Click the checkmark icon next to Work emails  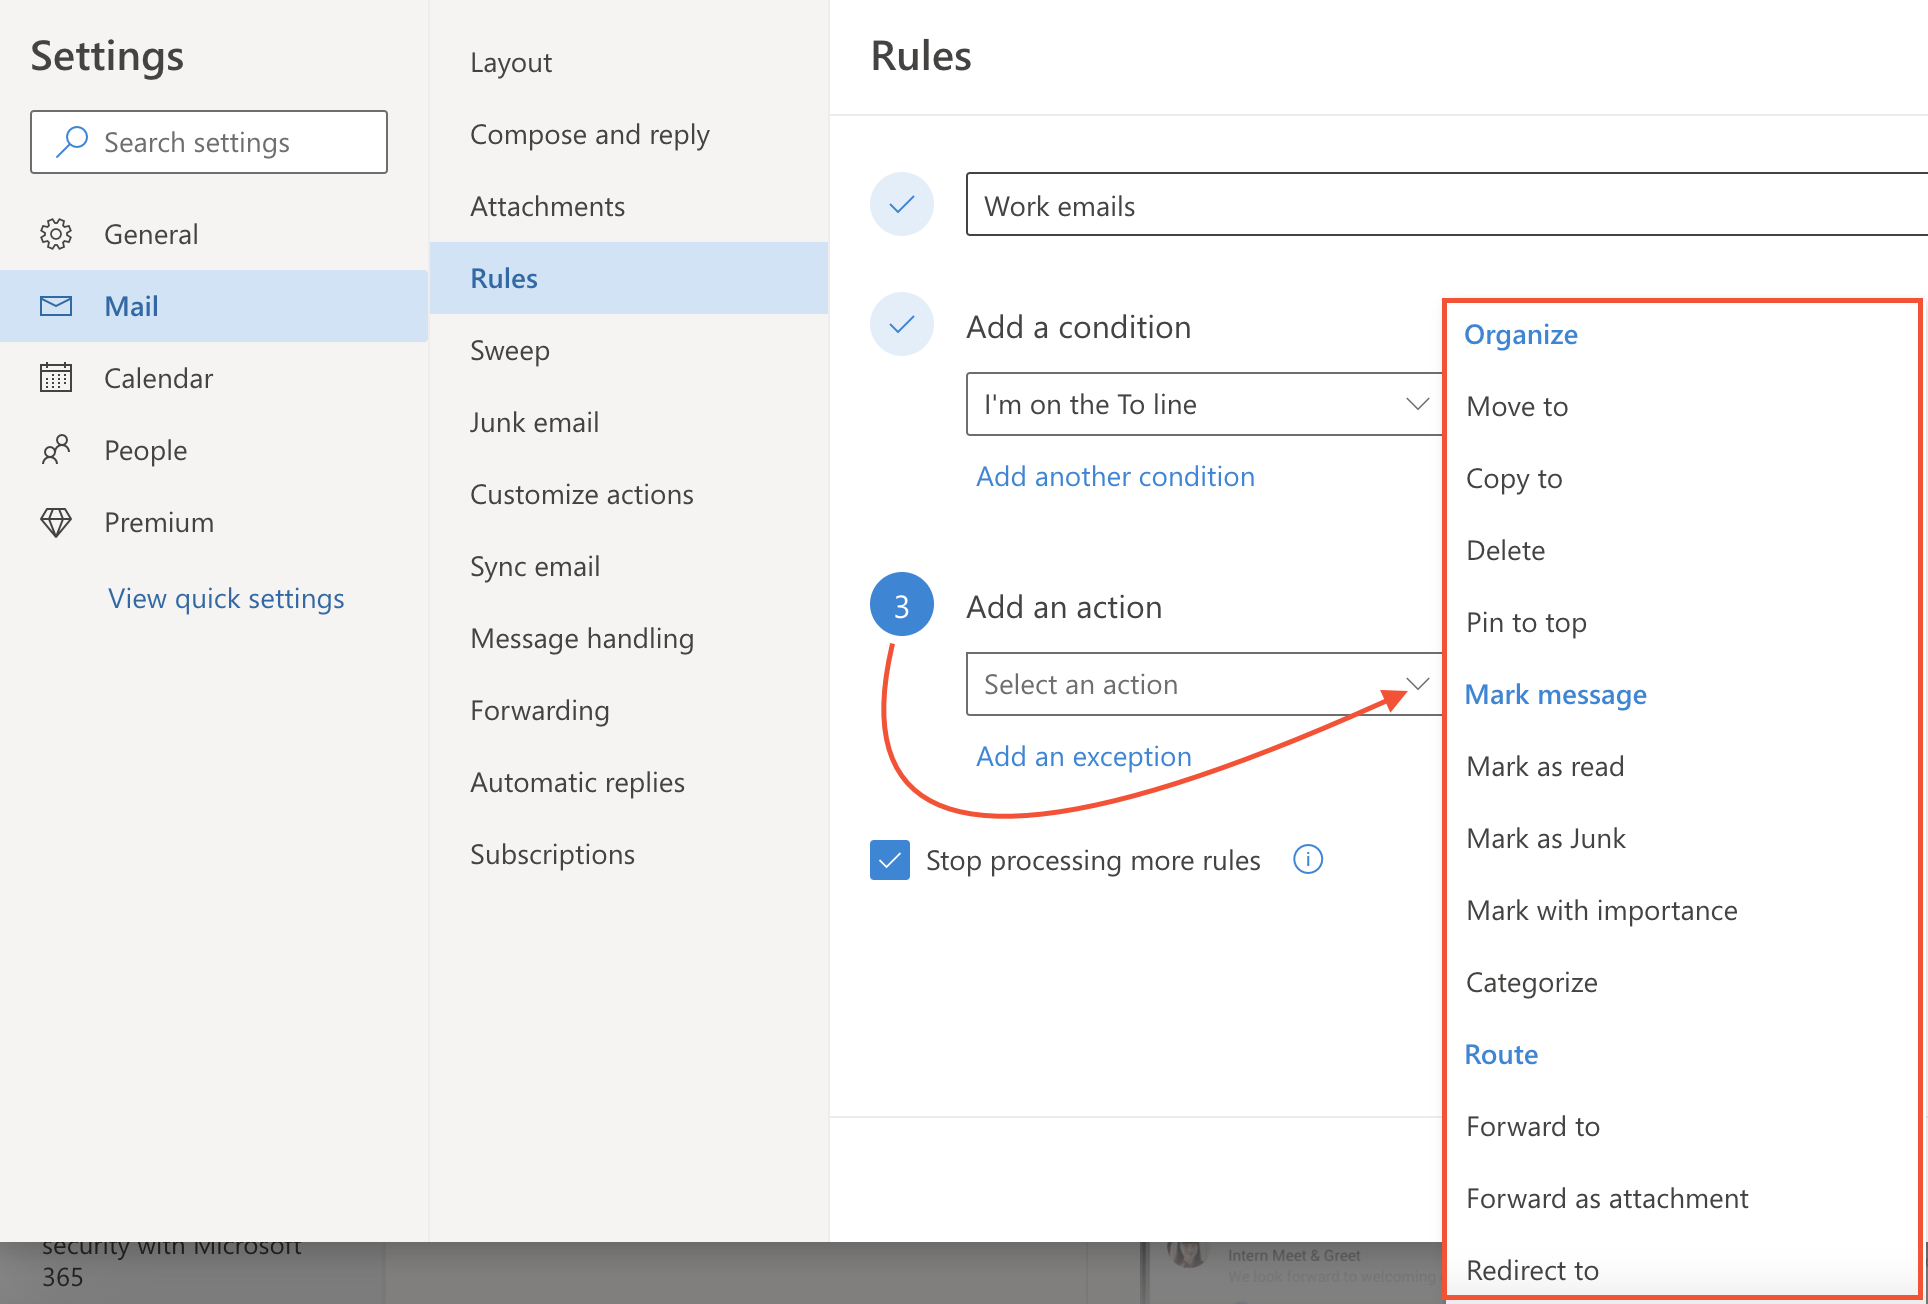click(x=902, y=205)
